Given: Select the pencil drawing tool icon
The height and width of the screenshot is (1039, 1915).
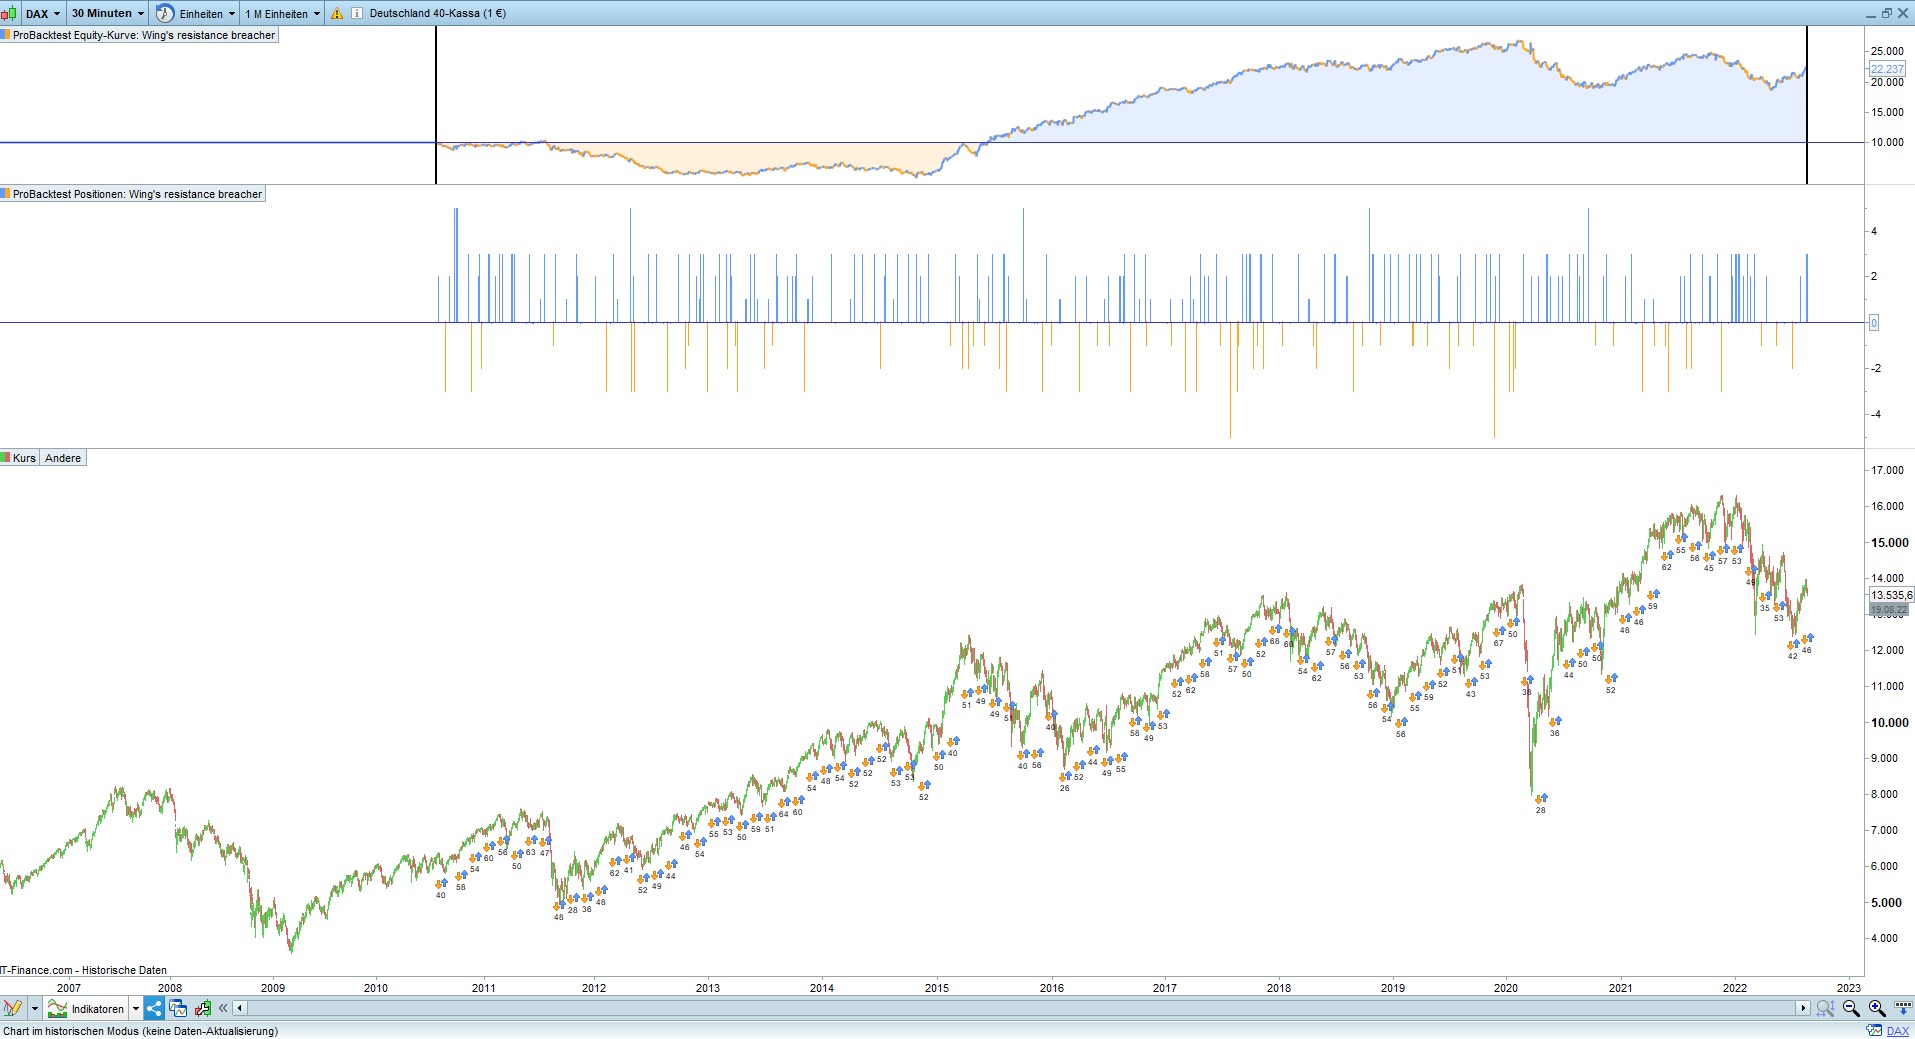Looking at the screenshot, I should 12,1008.
